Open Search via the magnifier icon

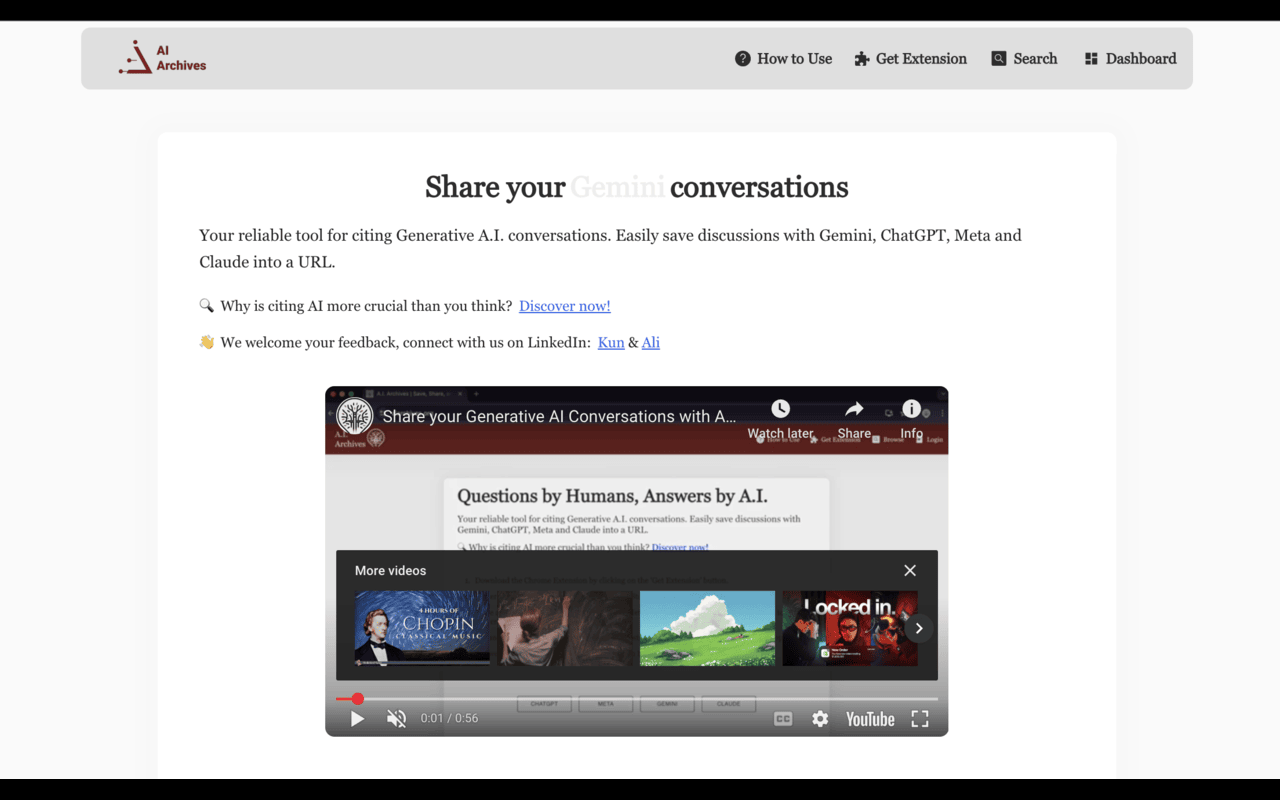click(997, 59)
